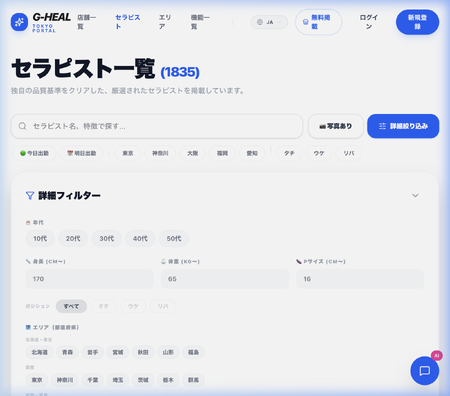Click the (1835) therapist count text
The width and height of the screenshot is (450, 396).
(x=180, y=72)
